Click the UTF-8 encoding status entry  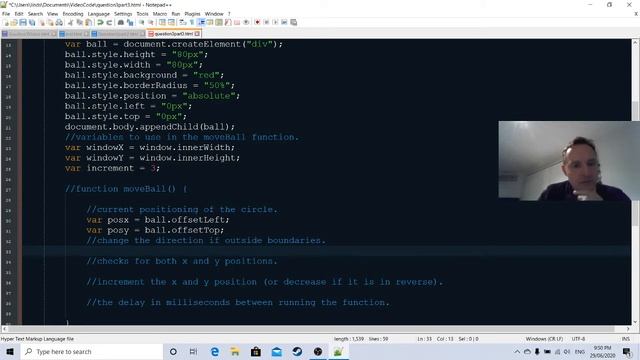578,339
